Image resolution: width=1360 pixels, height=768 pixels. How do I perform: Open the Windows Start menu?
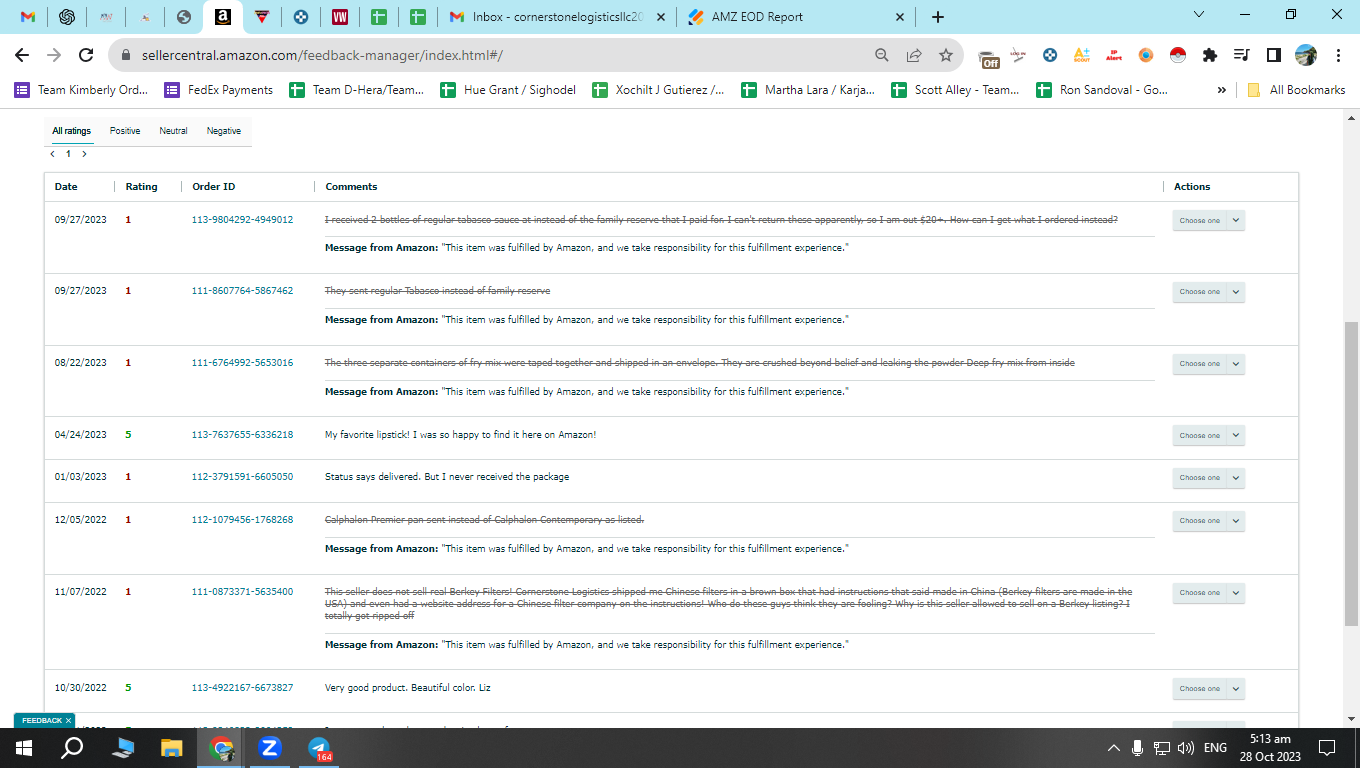pyautogui.click(x=24, y=747)
